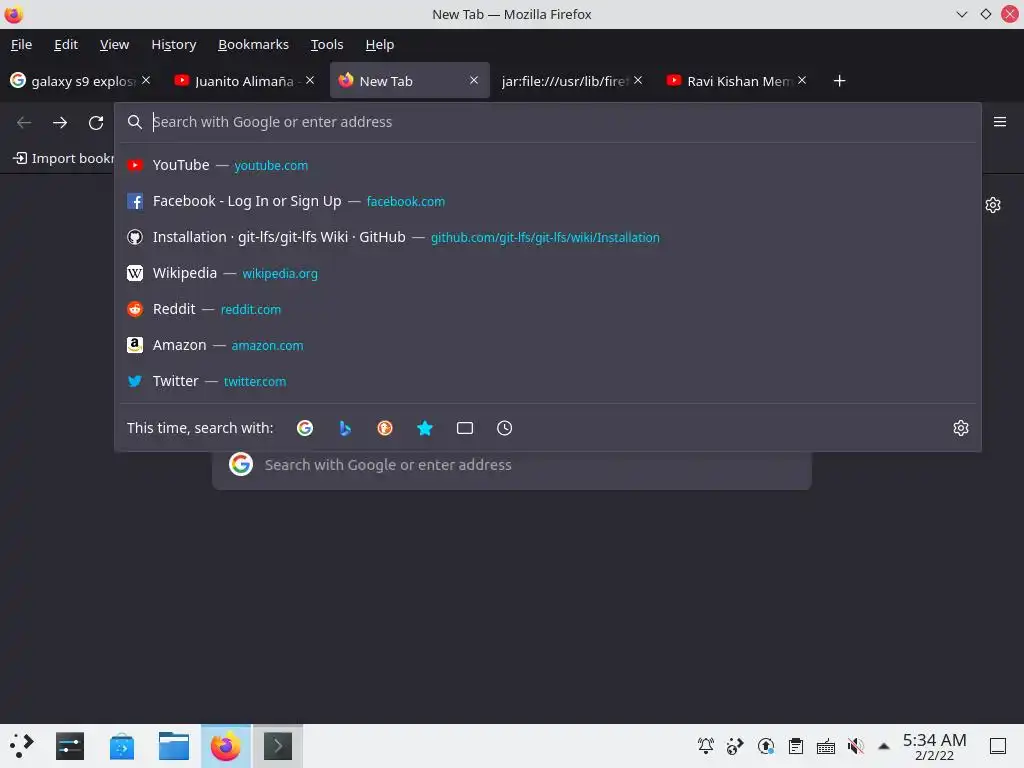The image size is (1024, 768).
Task: Open a new tab with plus button
Action: coord(839,81)
